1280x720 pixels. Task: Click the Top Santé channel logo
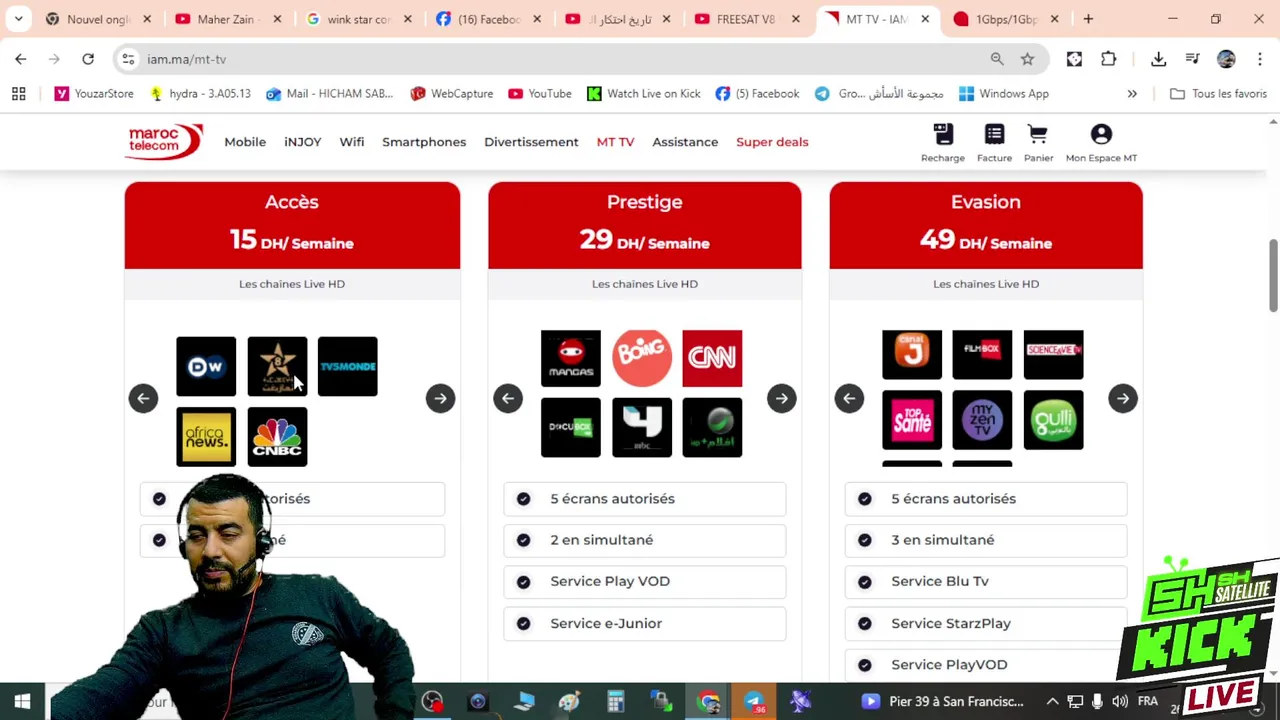point(912,420)
